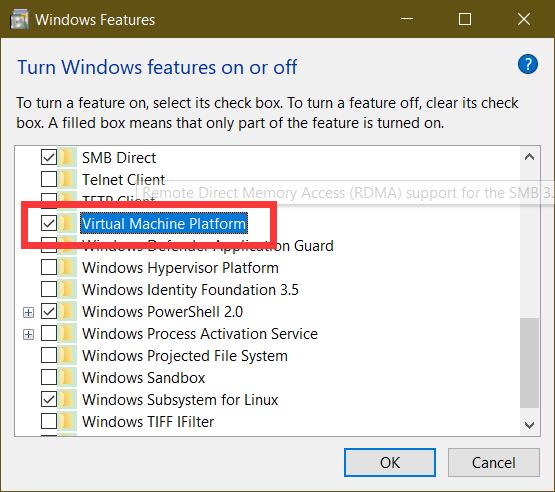Screen dimensions: 555x492
Task: Click the Cancel button
Action: point(494,463)
